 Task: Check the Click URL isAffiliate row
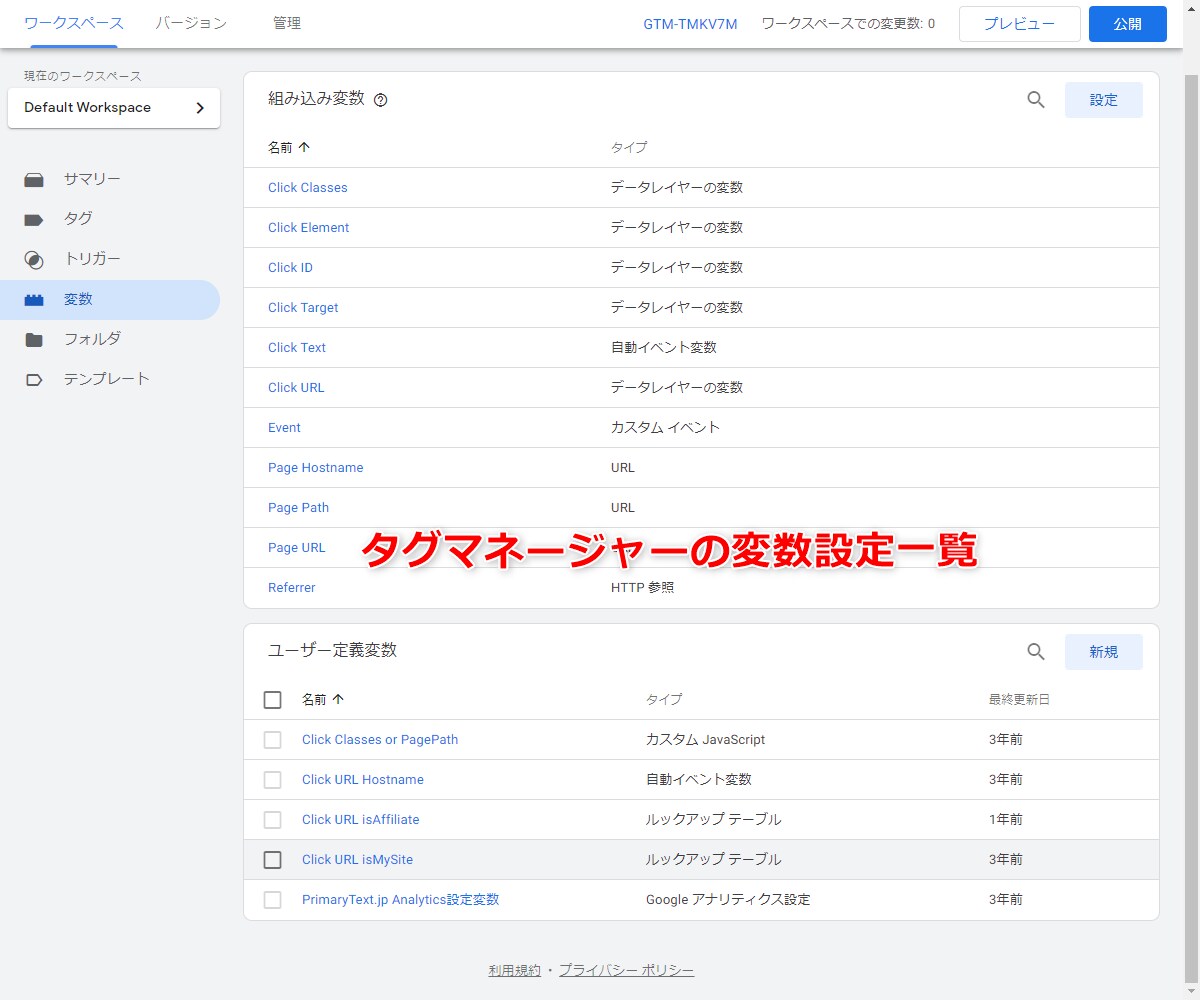pyautogui.click(x=272, y=820)
